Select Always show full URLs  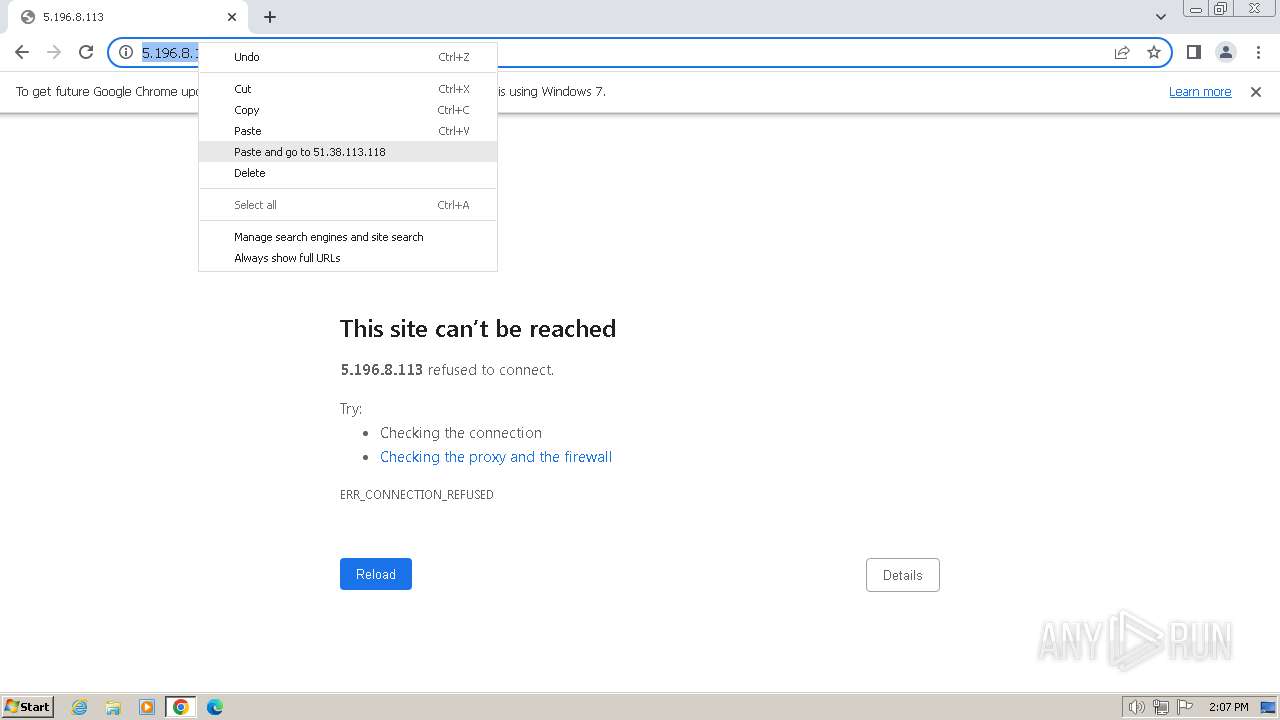pyautogui.click(x=348, y=258)
